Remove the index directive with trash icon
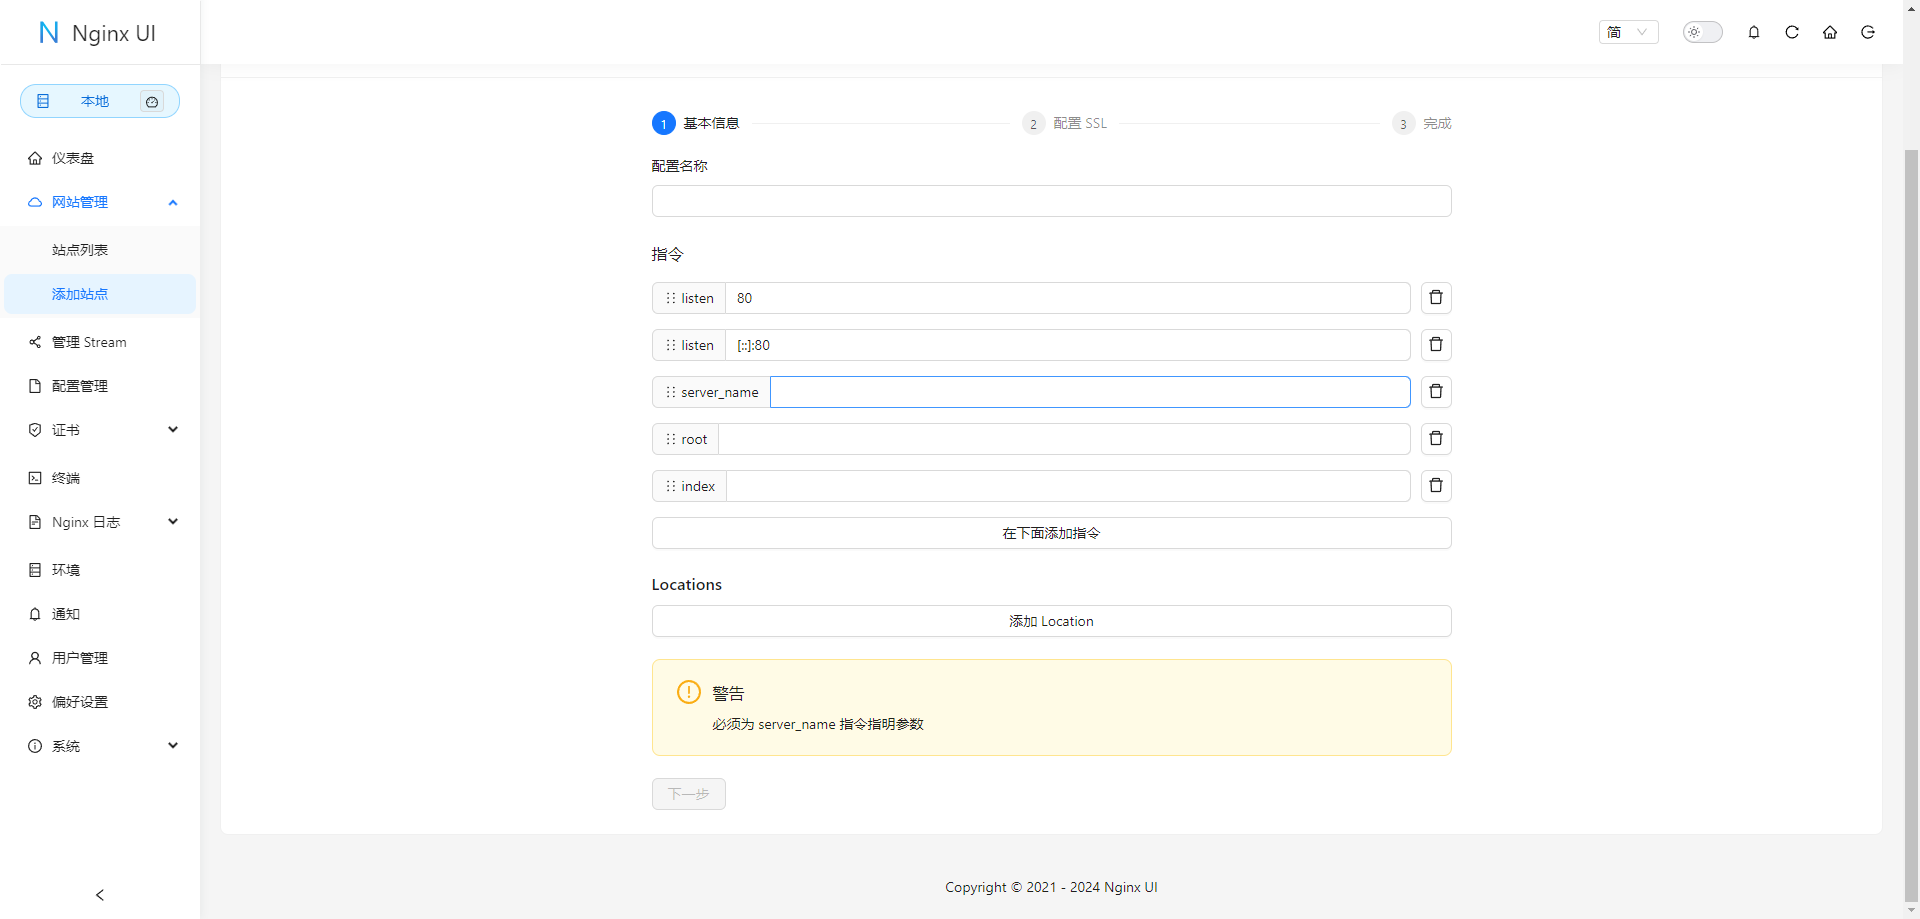The width and height of the screenshot is (1920, 919). coord(1436,486)
